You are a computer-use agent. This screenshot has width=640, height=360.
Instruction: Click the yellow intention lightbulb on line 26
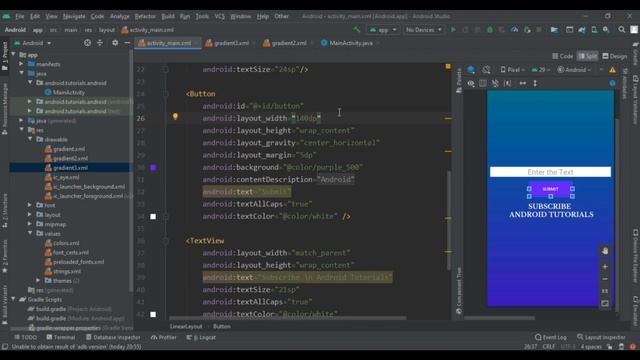175,117
